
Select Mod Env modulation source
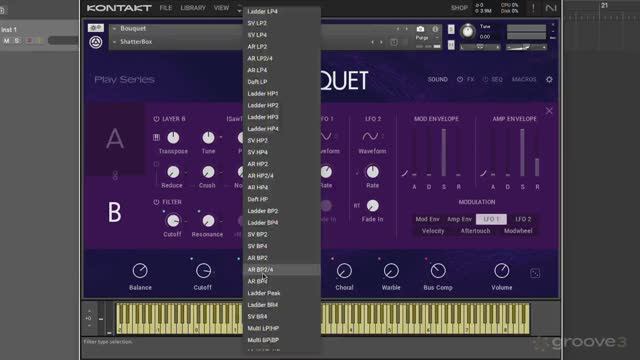coord(427,219)
